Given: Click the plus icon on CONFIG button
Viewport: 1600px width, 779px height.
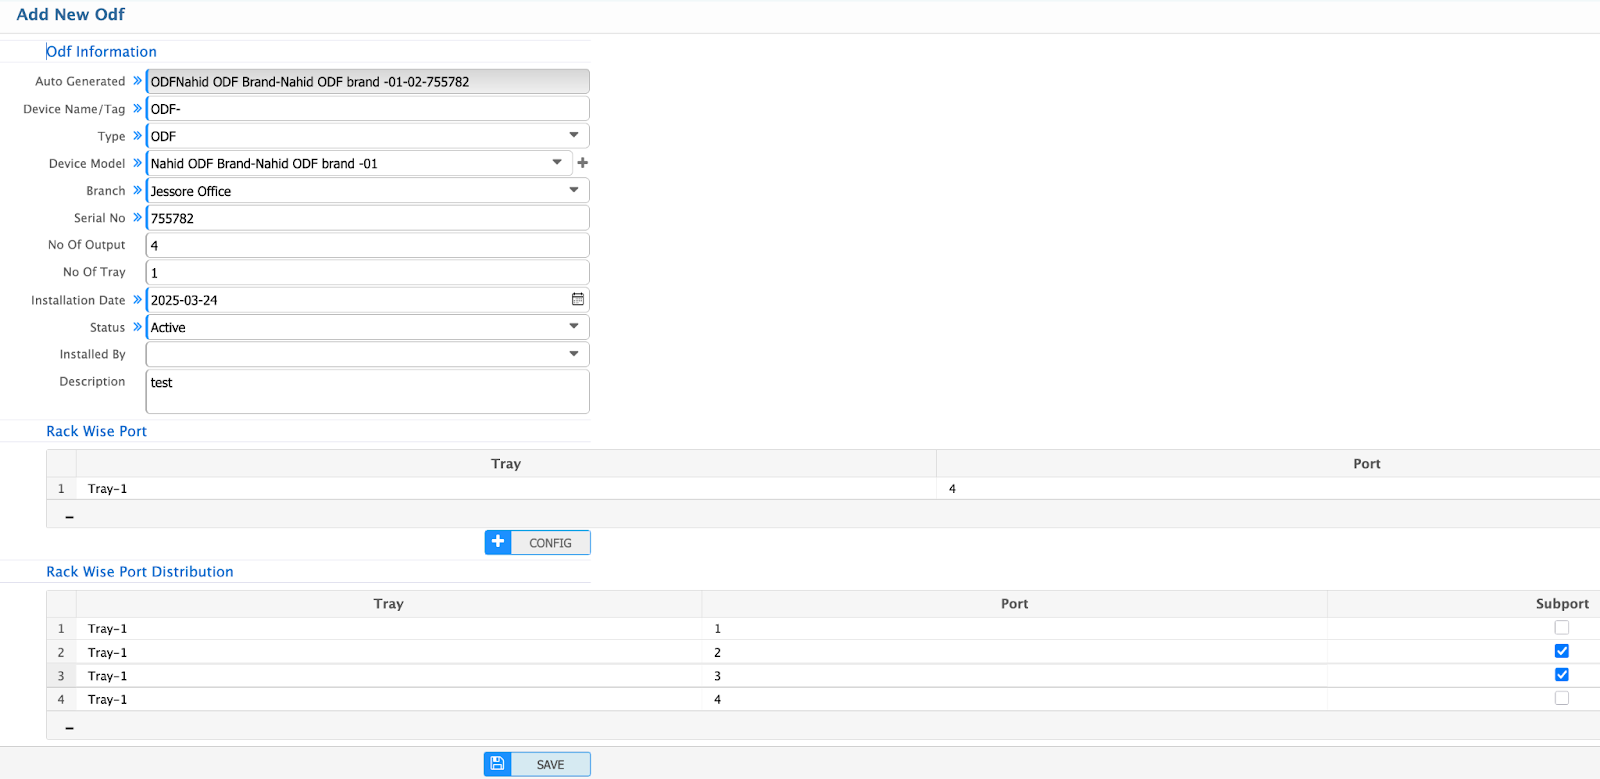Looking at the screenshot, I should click(x=498, y=542).
